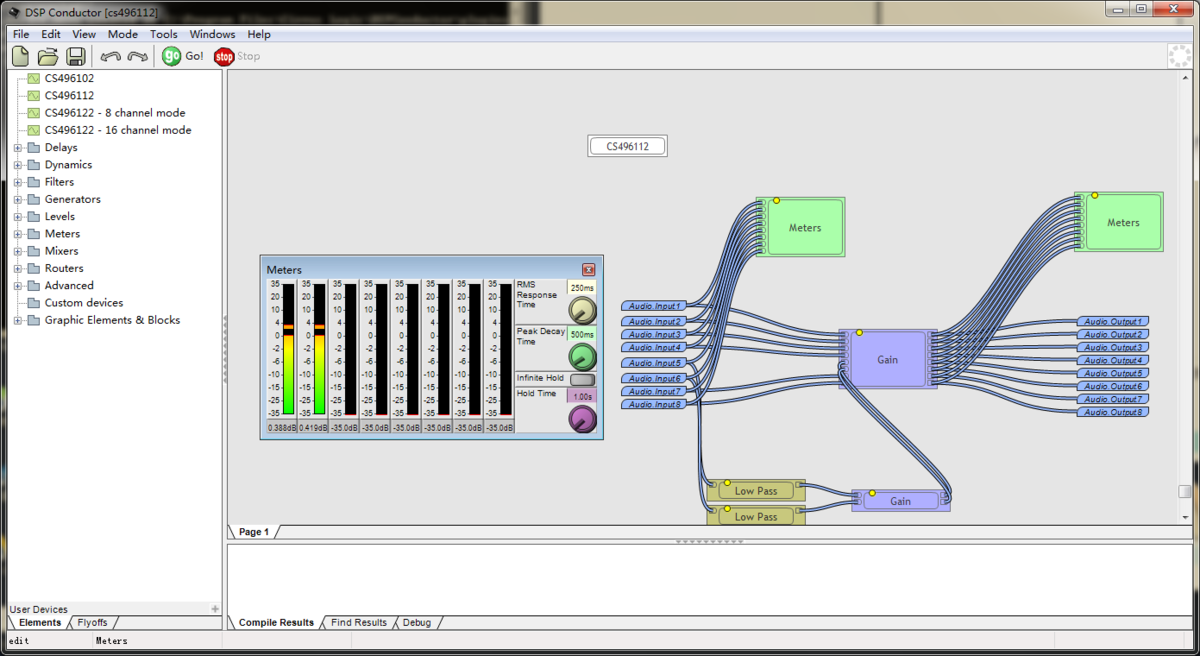Select the small Gain block near Low Pass
This screenshot has width=1200, height=656.
[900, 500]
